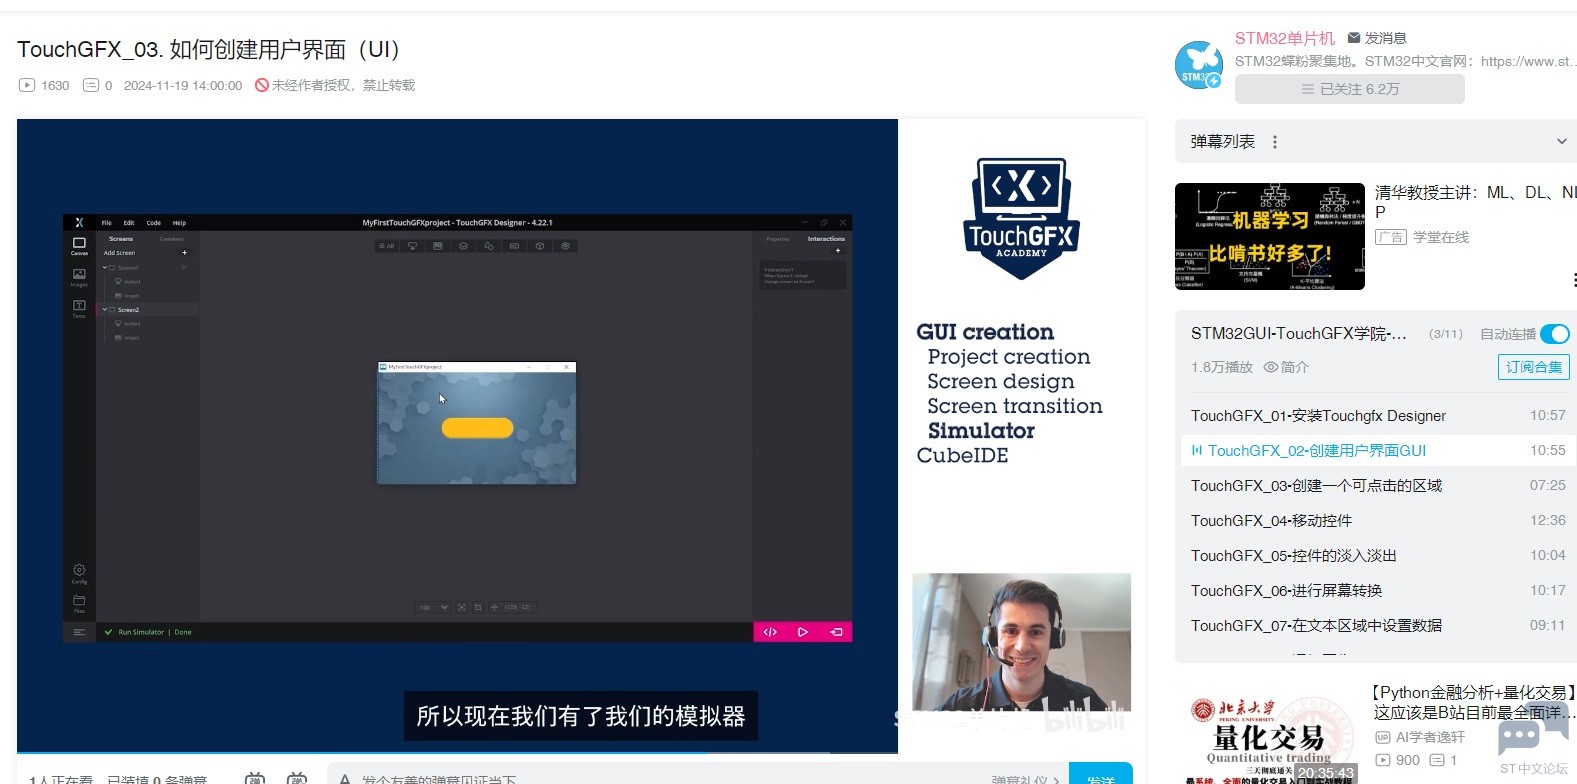Screen dimensions: 1577x784
Task: Open the danmaku settings icon below the video
Action: coord(297,778)
